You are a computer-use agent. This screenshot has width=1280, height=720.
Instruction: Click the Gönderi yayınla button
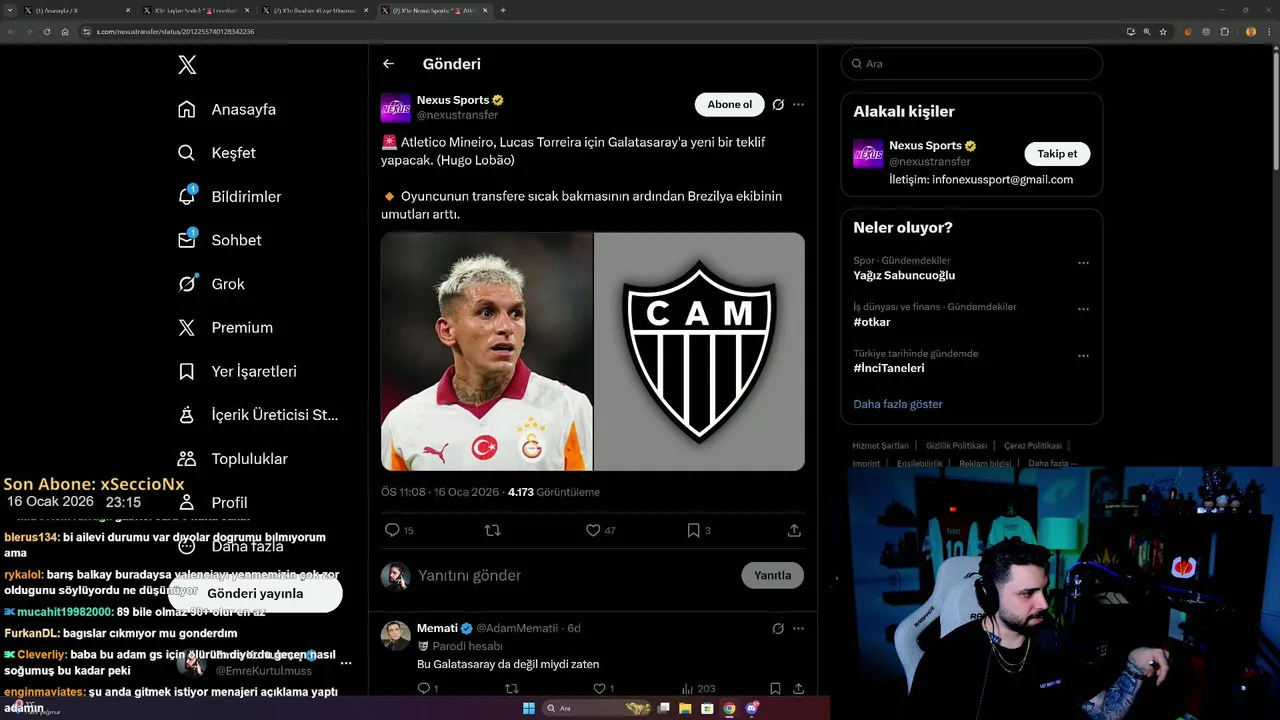255,593
